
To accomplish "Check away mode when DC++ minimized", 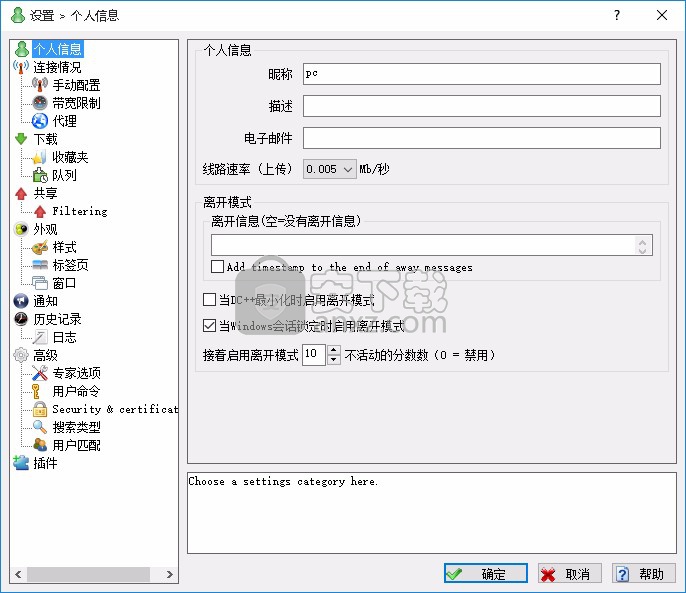I will pyautogui.click(x=210, y=300).
